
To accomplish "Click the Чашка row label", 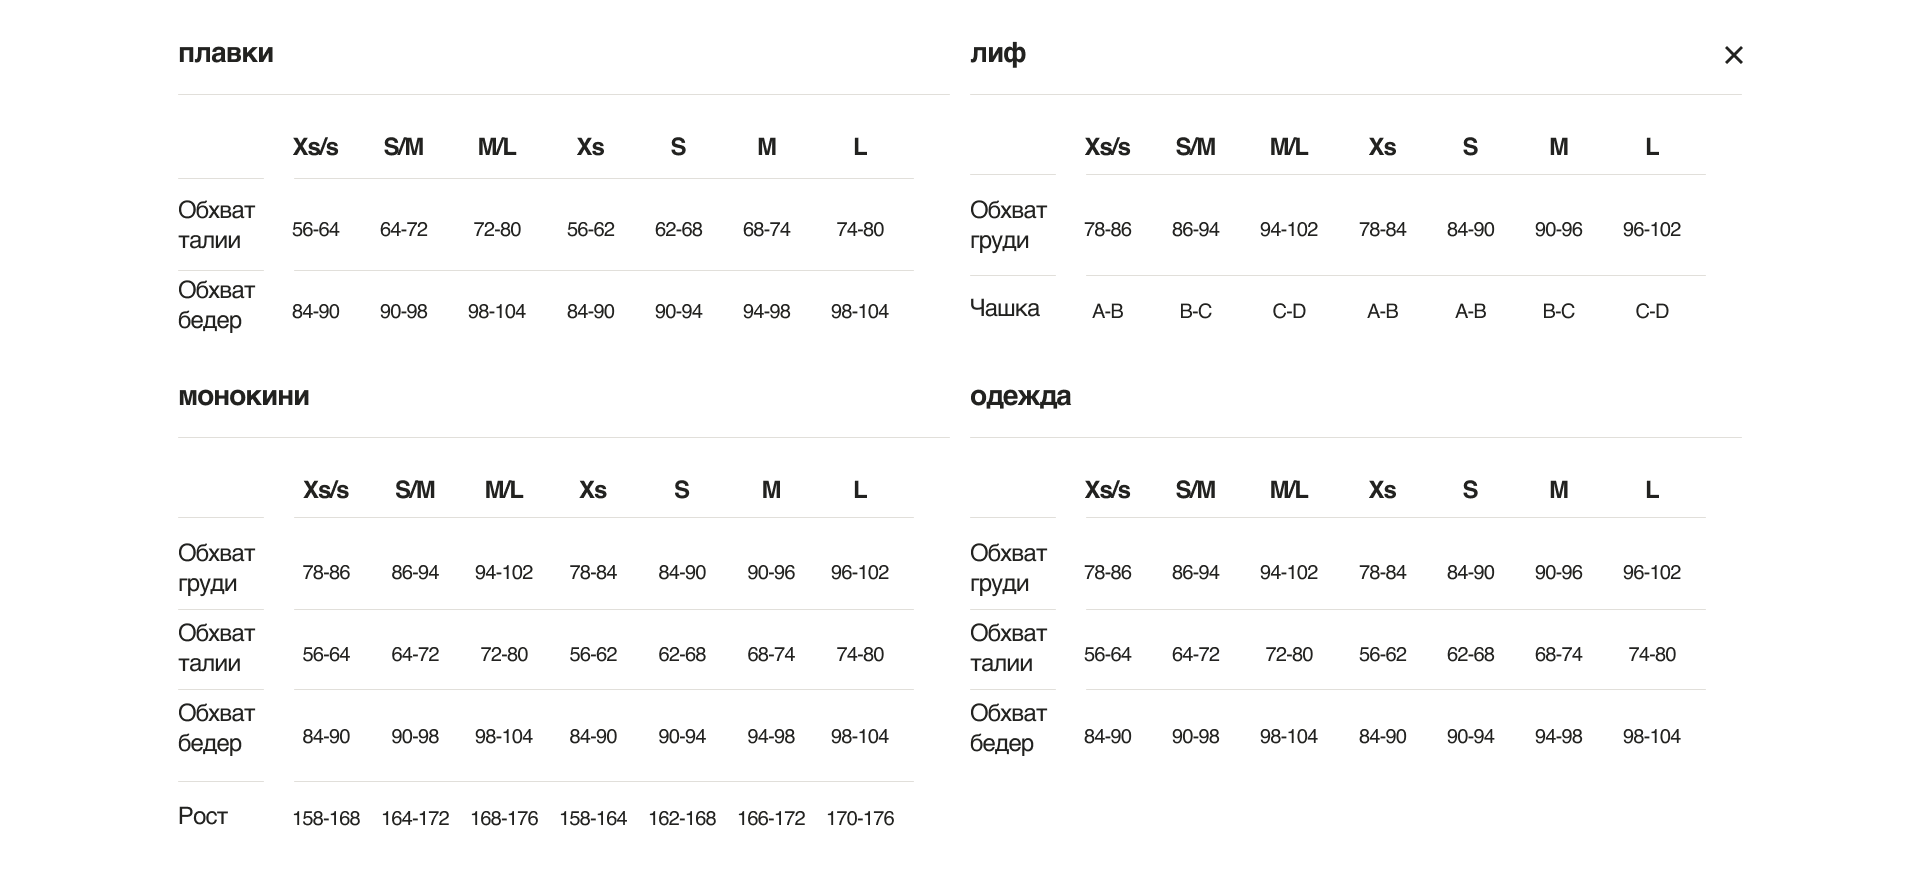I will pyautogui.click(x=1004, y=308).
